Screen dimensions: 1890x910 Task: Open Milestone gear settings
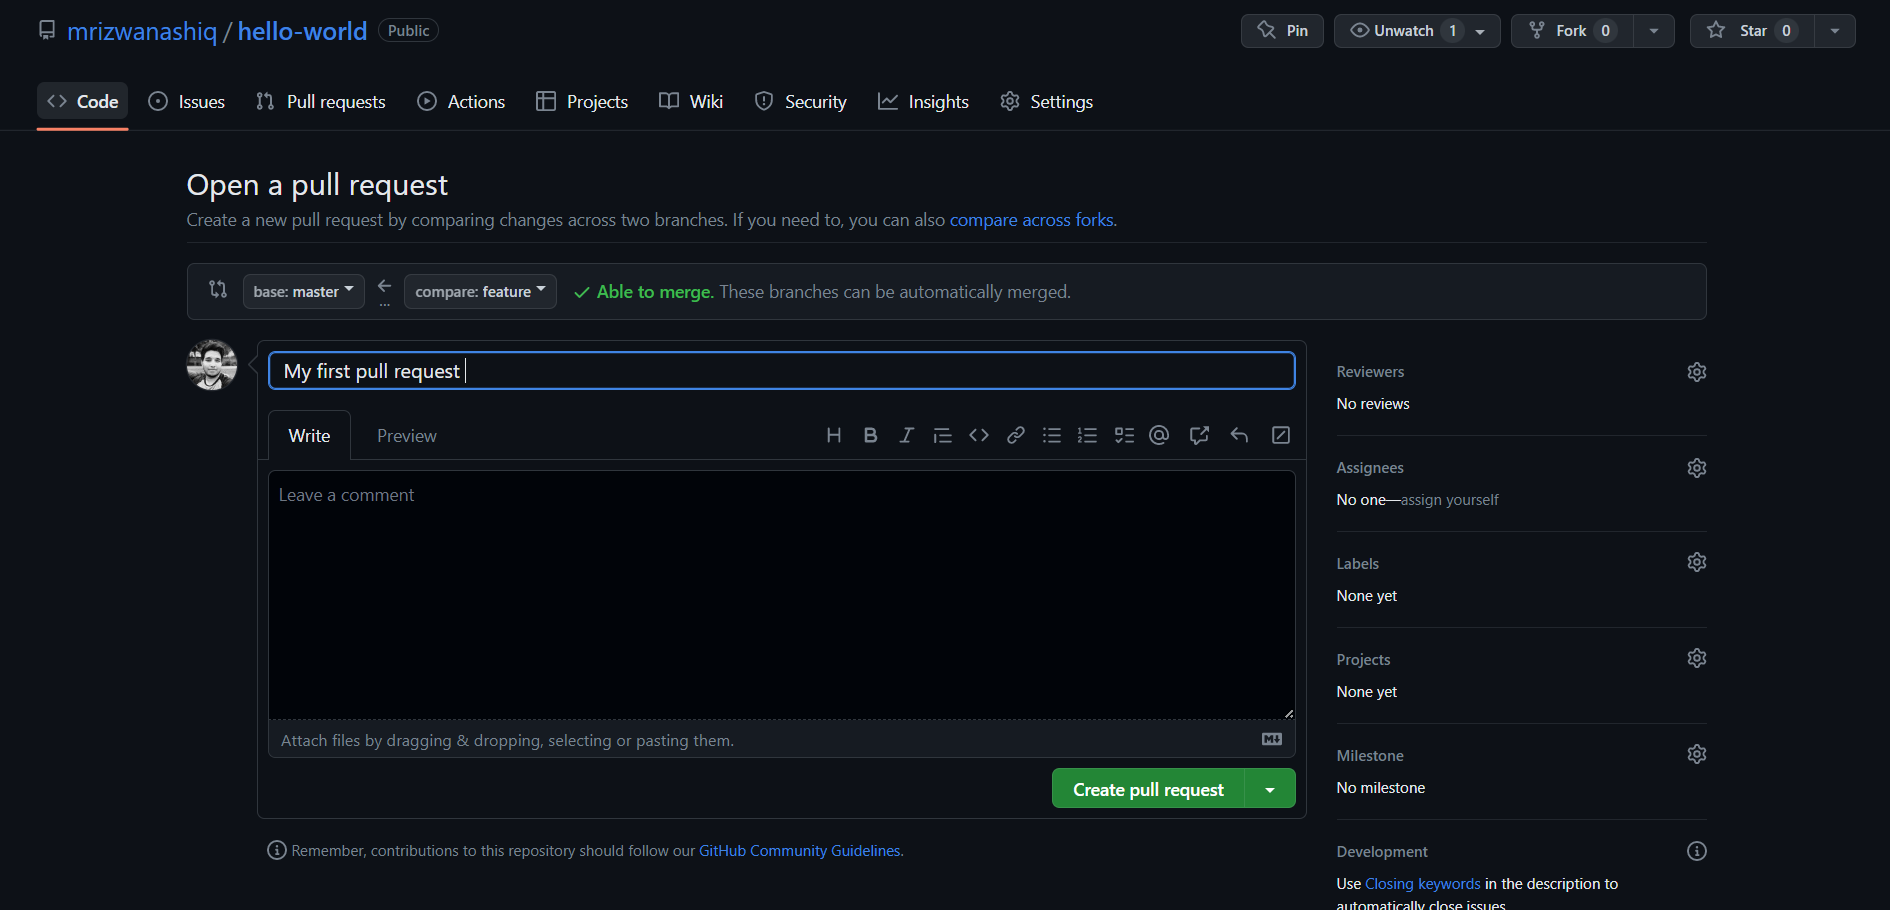(1696, 754)
